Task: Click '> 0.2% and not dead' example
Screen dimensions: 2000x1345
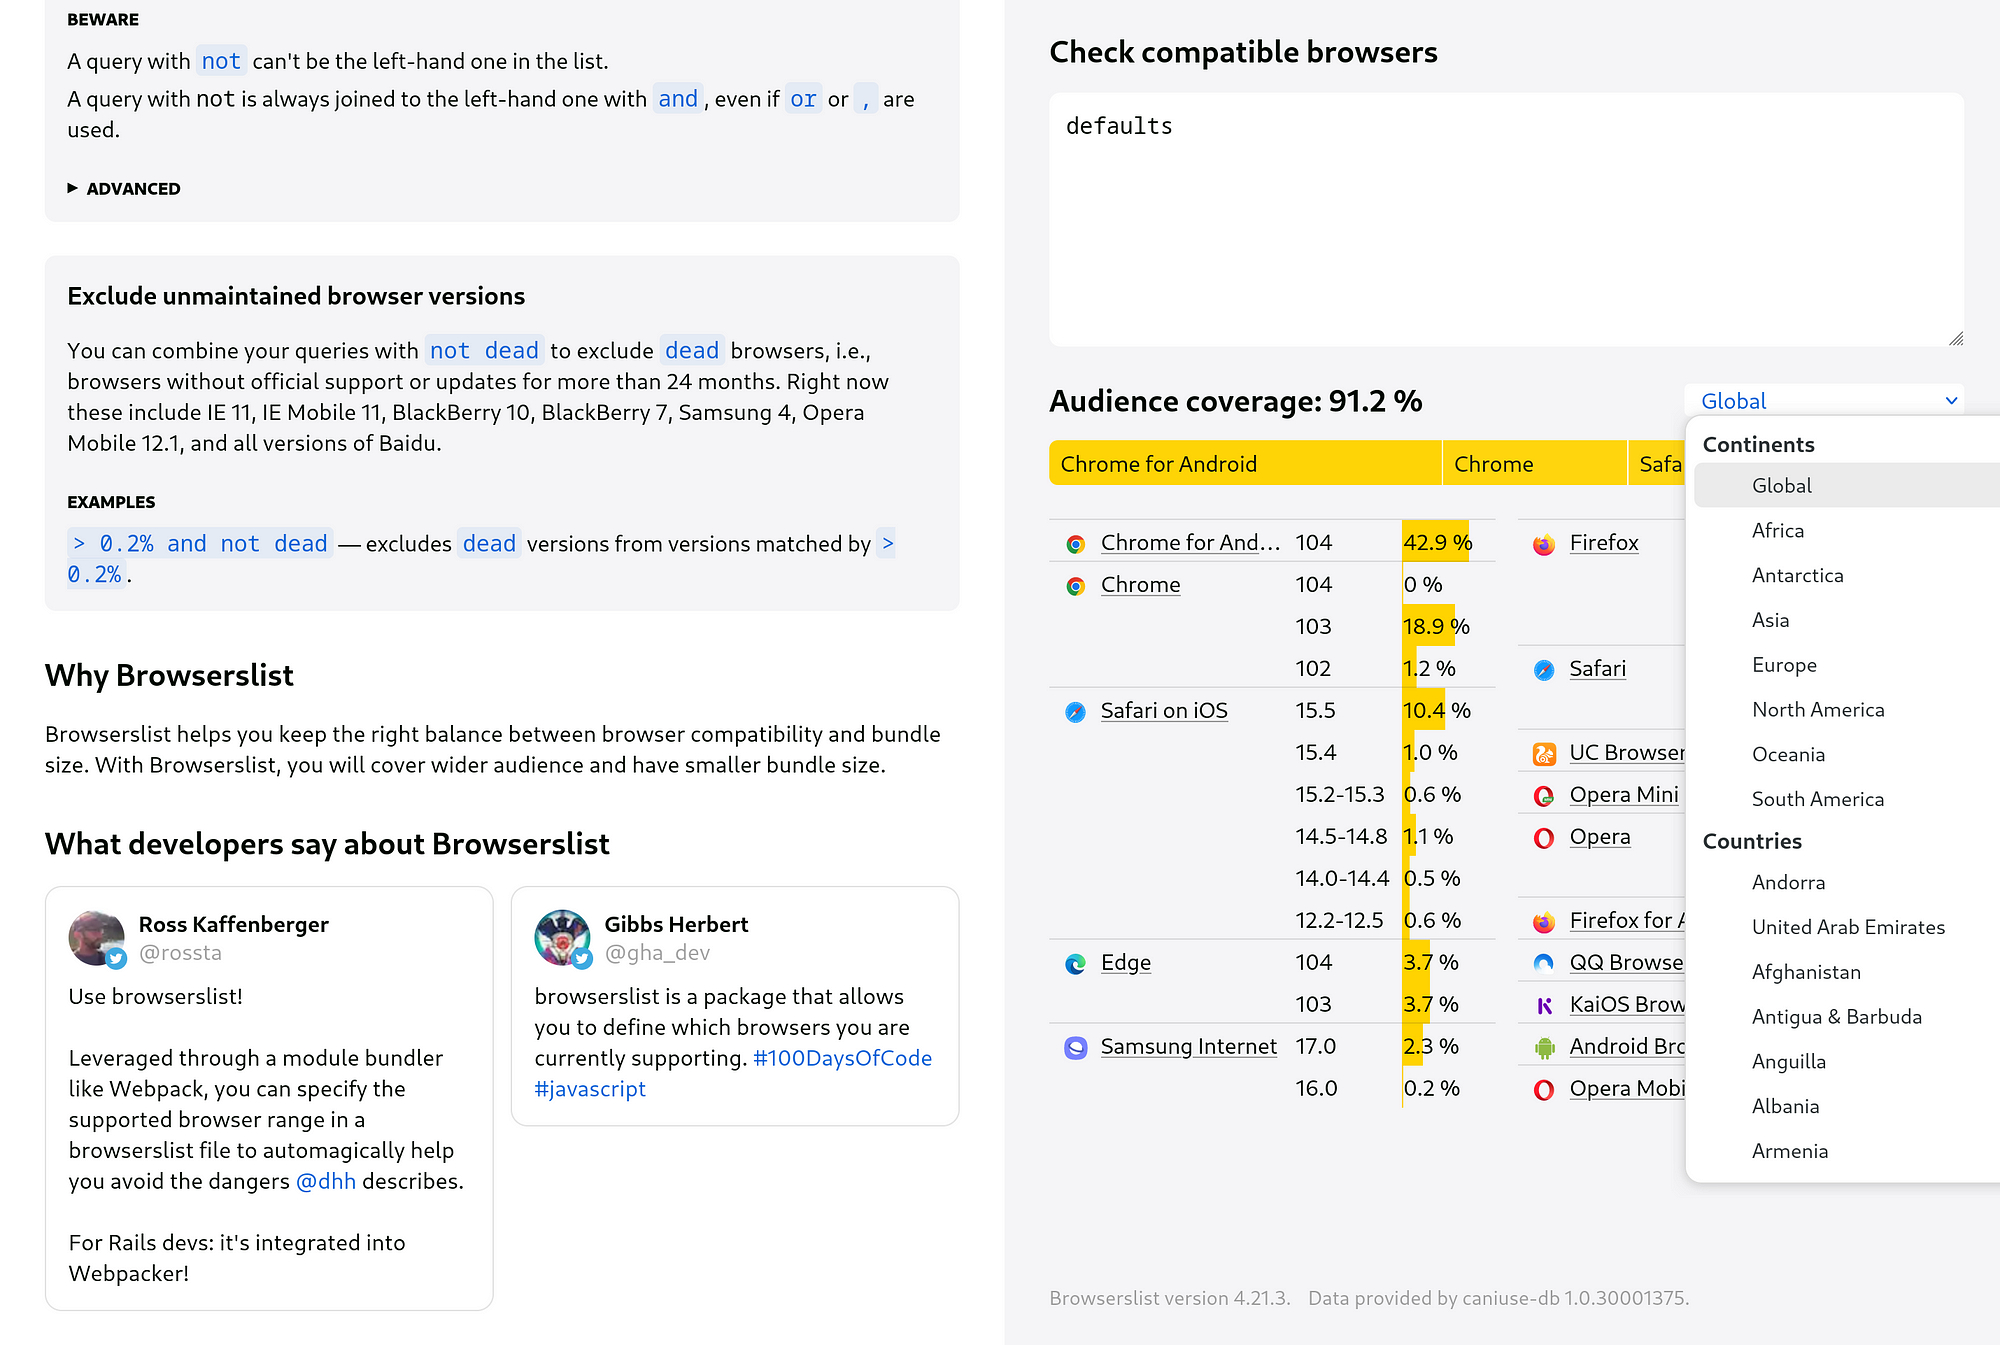Action: click(200, 544)
